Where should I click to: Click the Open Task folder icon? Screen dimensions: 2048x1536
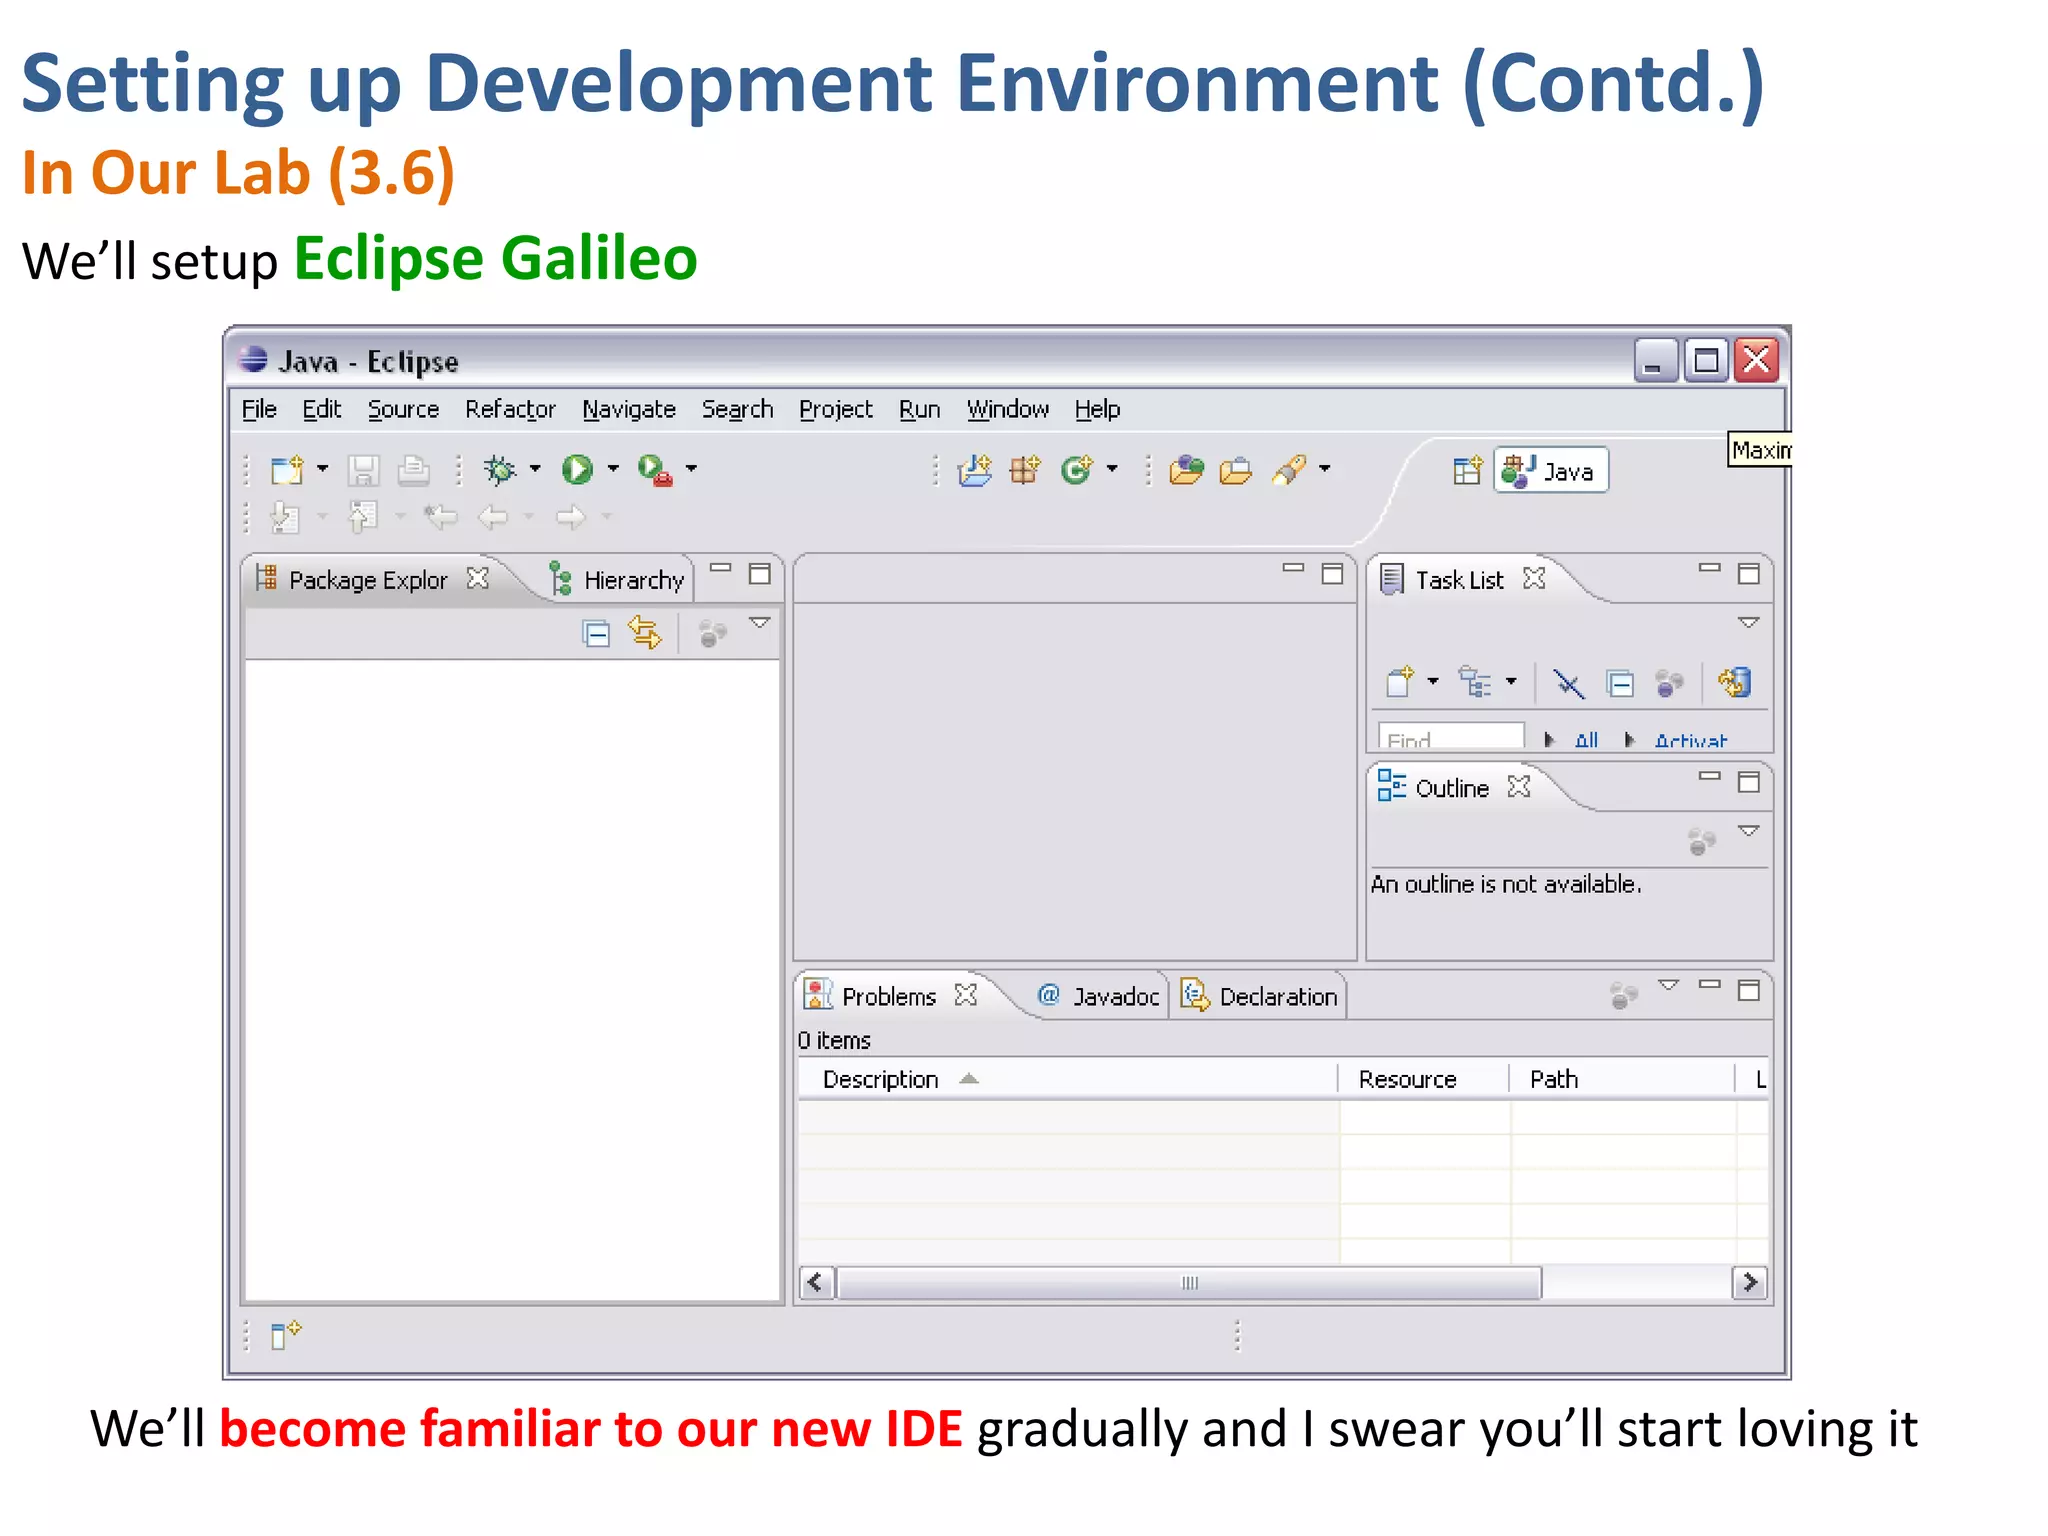1236,469
